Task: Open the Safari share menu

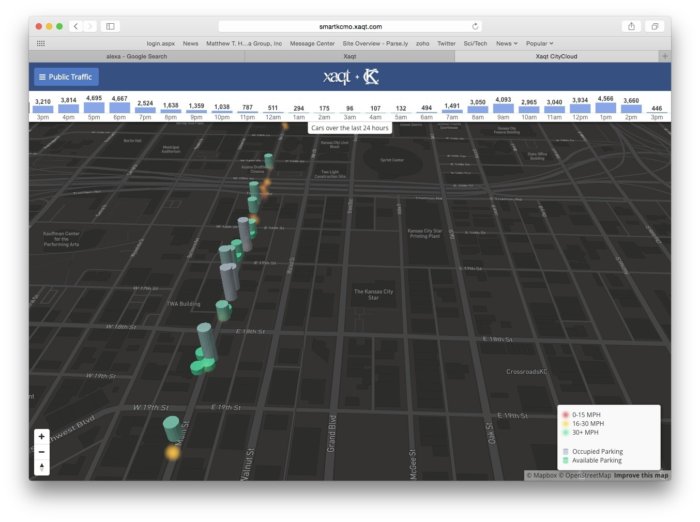Action: click(631, 26)
